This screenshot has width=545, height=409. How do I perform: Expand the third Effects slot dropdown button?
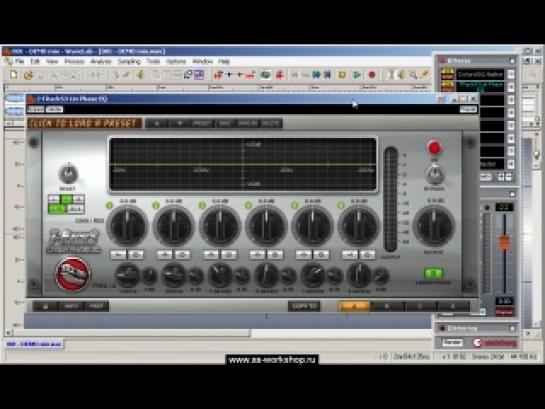[511, 100]
